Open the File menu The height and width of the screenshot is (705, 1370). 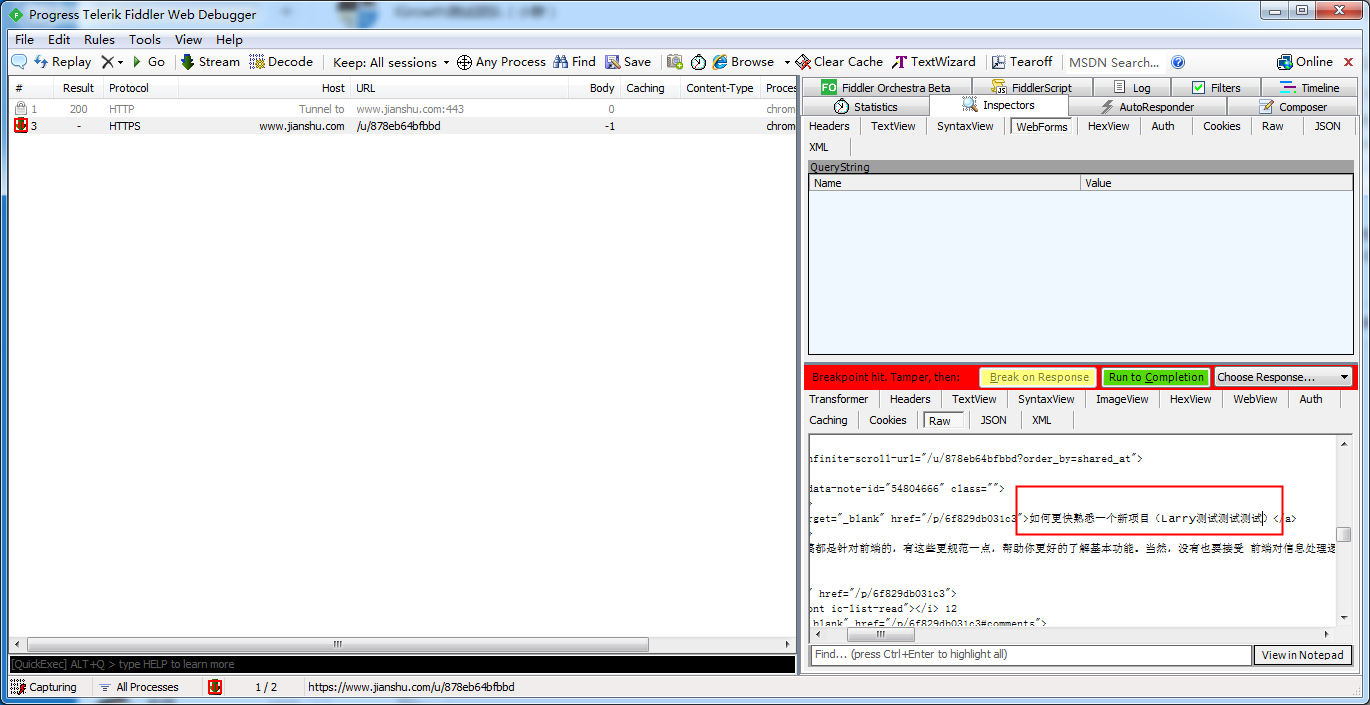(x=24, y=40)
